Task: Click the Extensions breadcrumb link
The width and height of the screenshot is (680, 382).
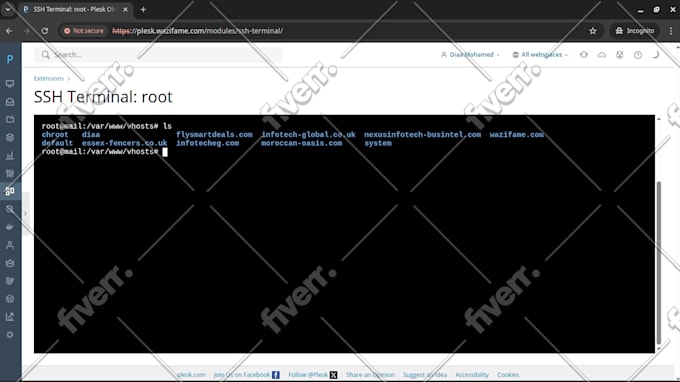Action: [x=49, y=78]
